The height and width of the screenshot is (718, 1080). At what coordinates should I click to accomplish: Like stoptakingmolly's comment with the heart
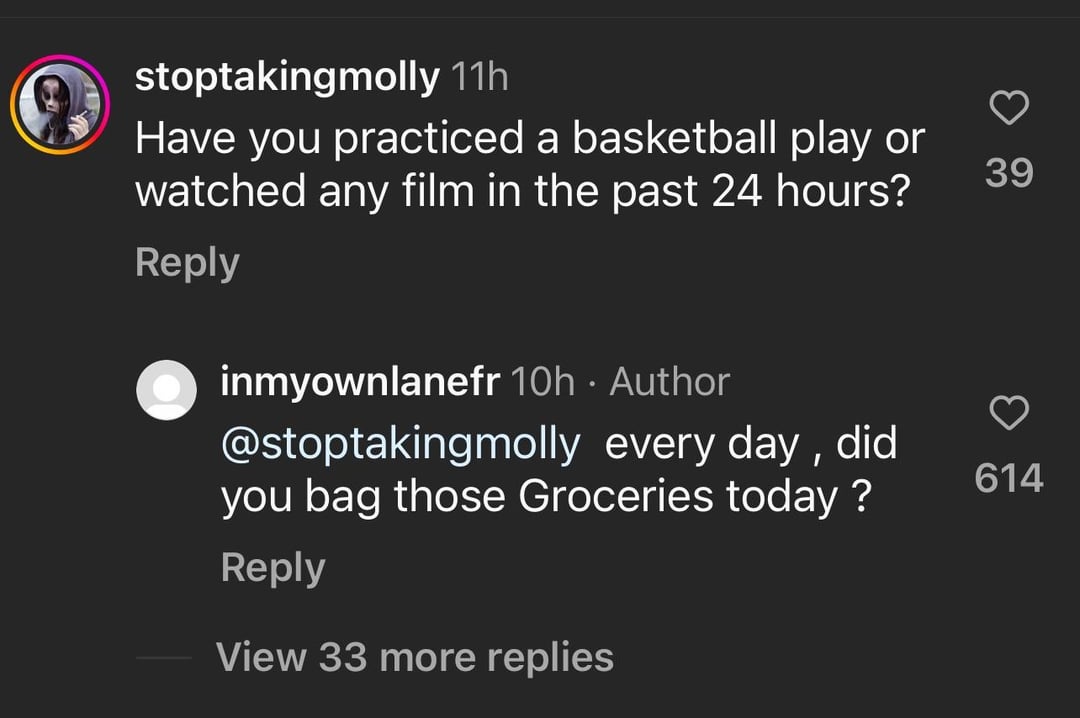click(1009, 108)
